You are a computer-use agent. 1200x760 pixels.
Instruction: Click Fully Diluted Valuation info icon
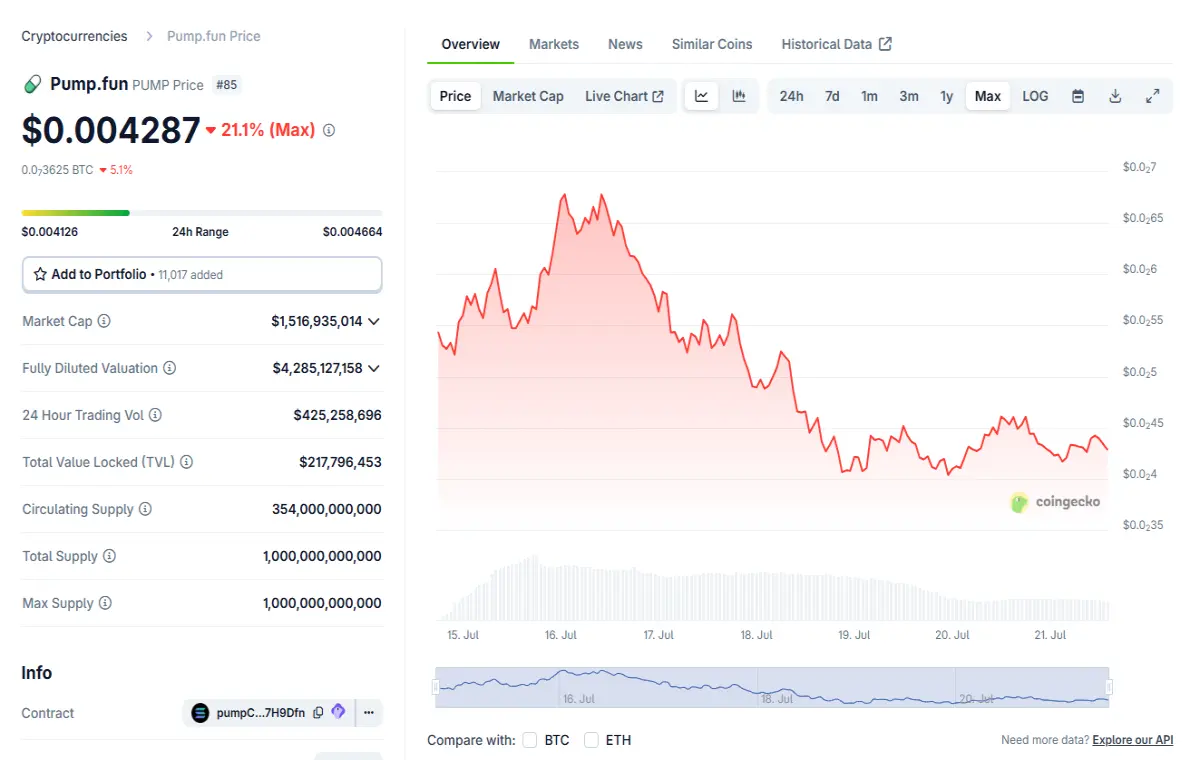(x=169, y=368)
